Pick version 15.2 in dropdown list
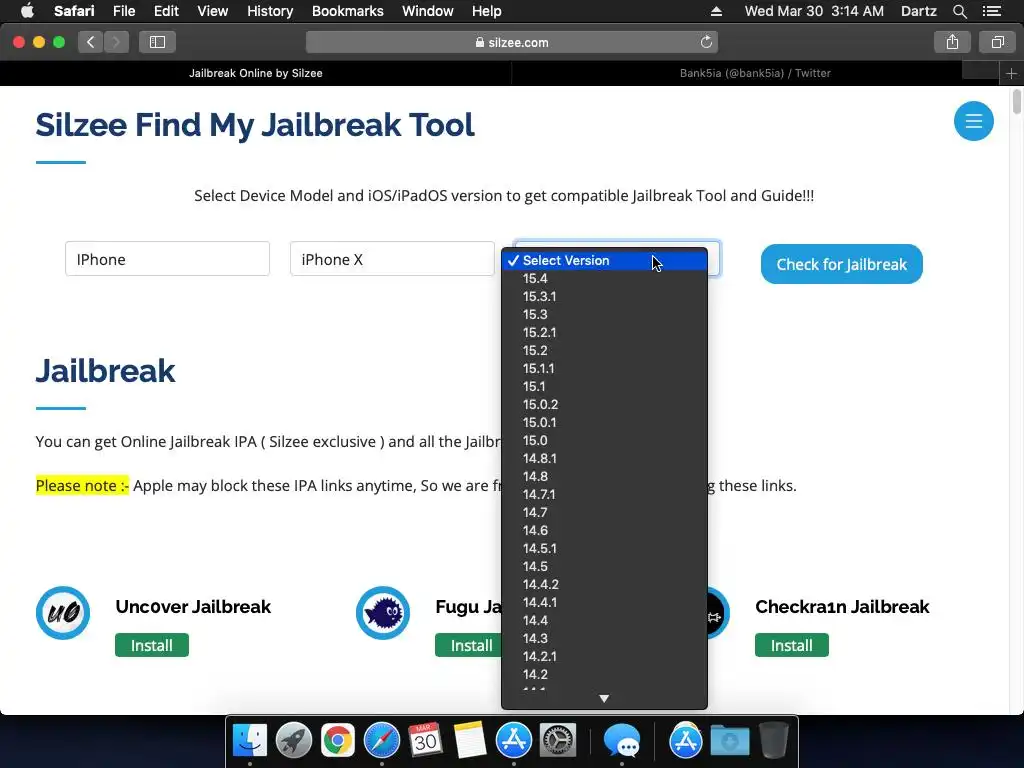This screenshot has width=1024, height=768. pos(604,351)
